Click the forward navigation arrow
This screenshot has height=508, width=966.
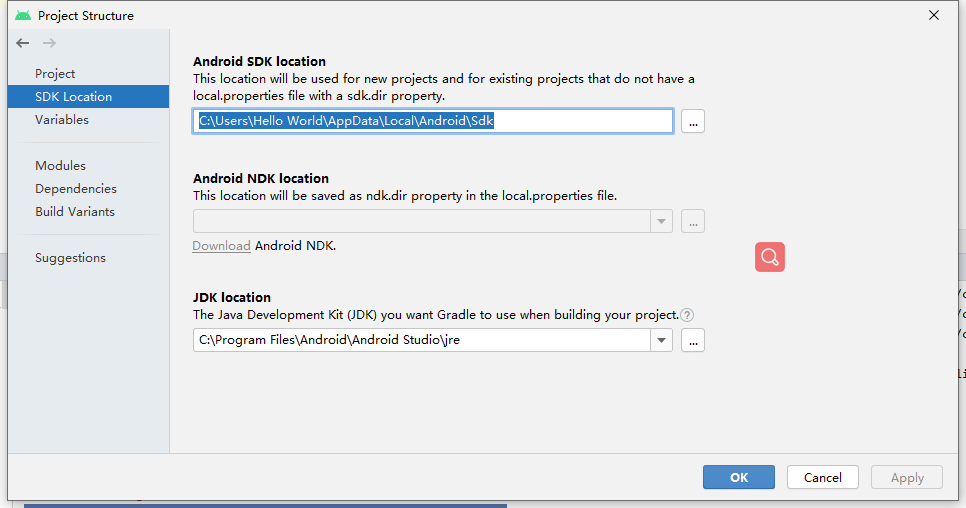pyautogui.click(x=49, y=42)
